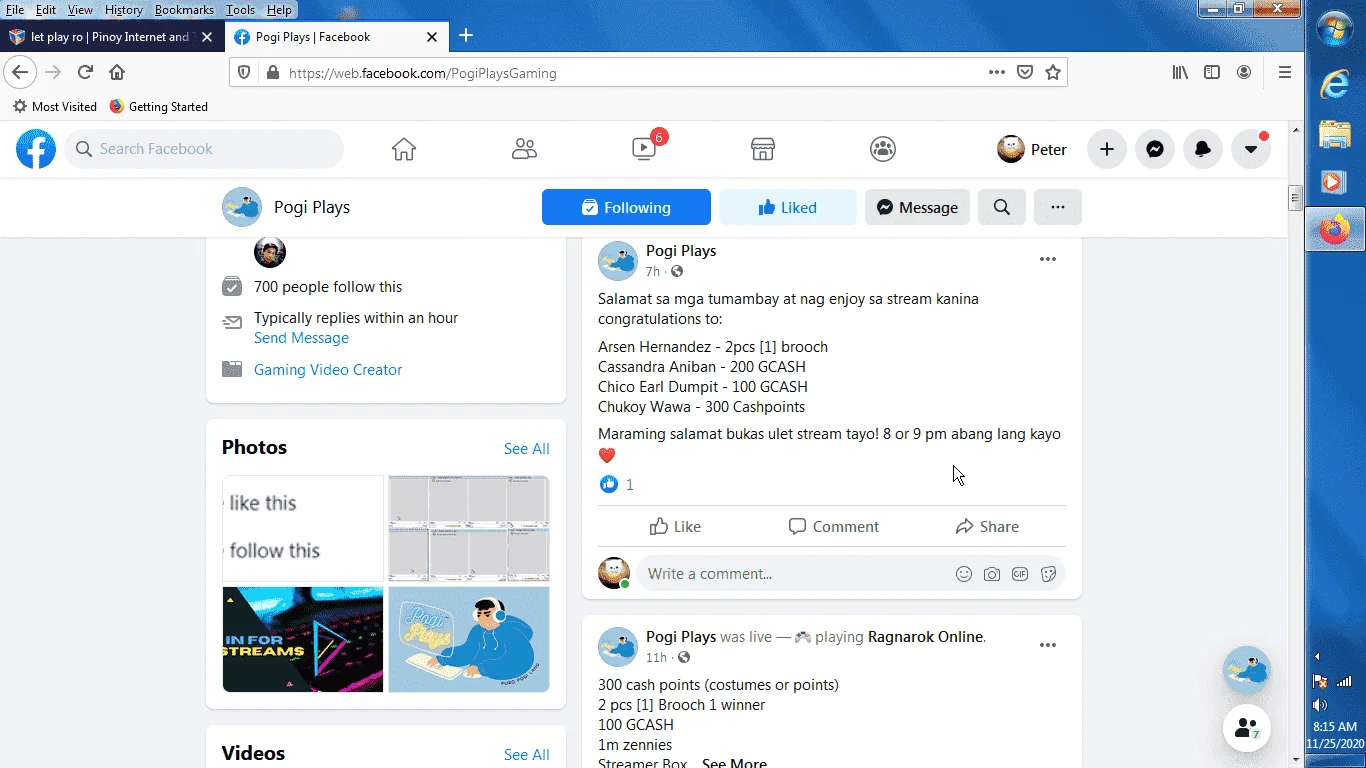
Task: Open Facebook Watch with 6 notifications
Action: [645, 148]
